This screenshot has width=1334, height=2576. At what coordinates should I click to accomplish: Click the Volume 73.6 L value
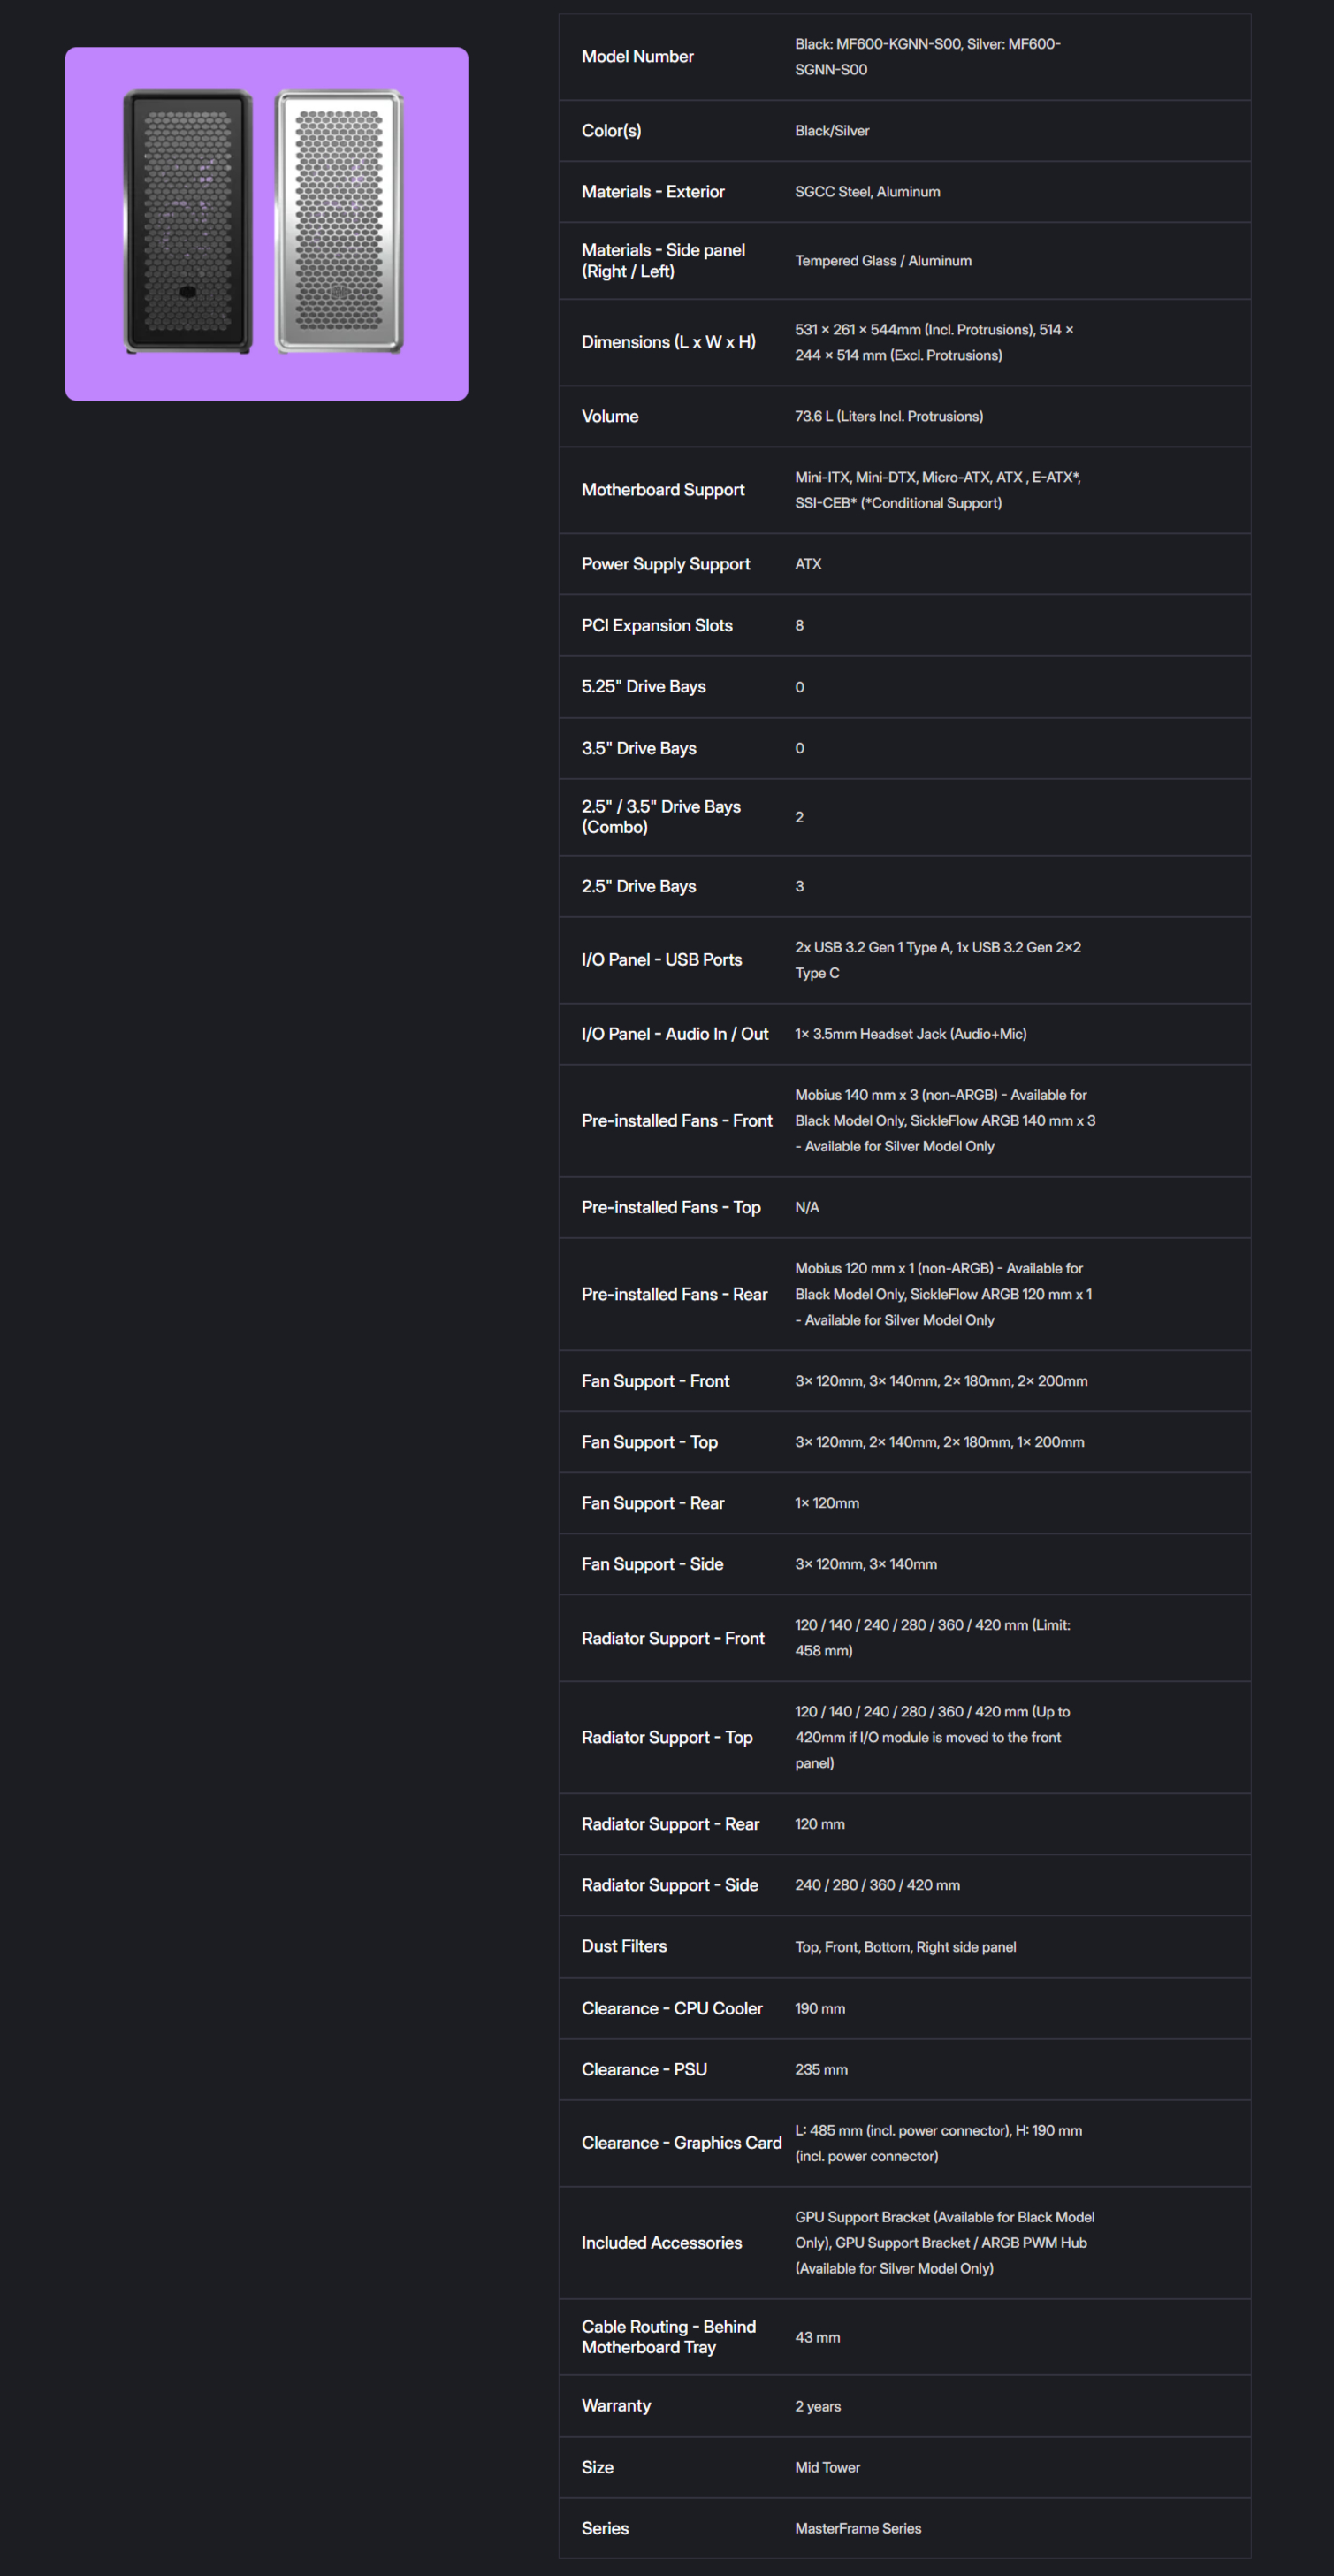[888, 416]
